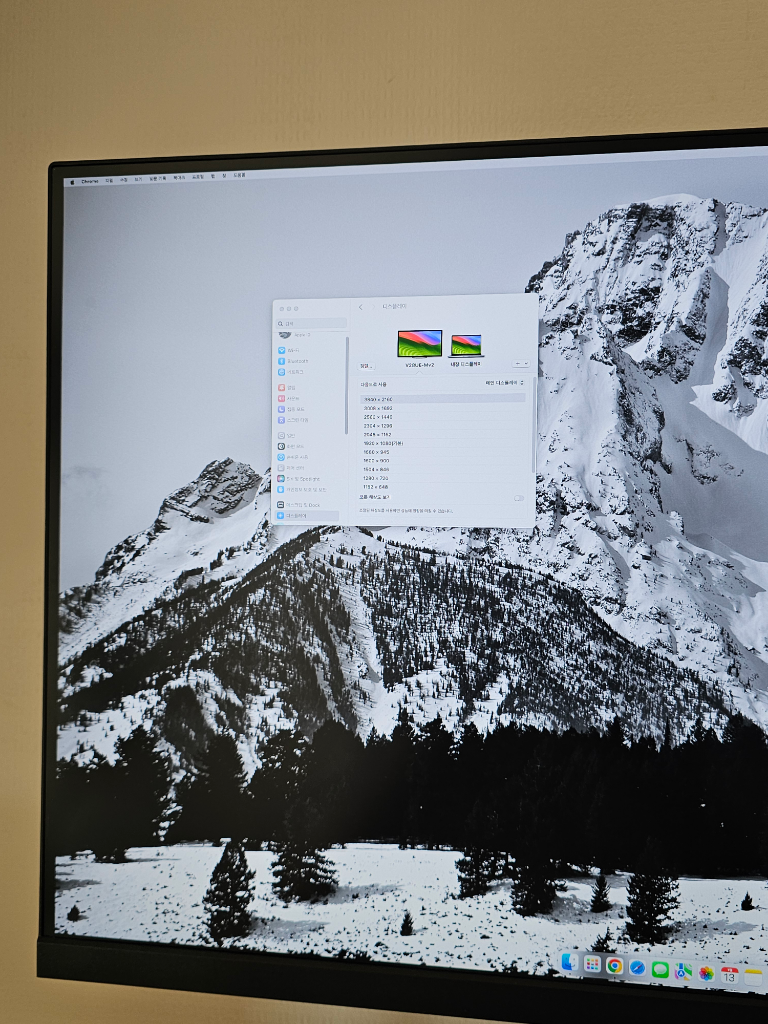This screenshot has height=1024, width=768.
Task: Open Photos app from the Dock
Action: (706, 972)
